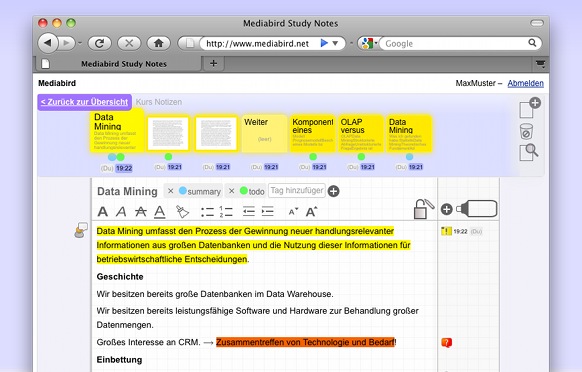
Task: Click the blue go arrow in address bar
Action: pyautogui.click(x=324, y=43)
